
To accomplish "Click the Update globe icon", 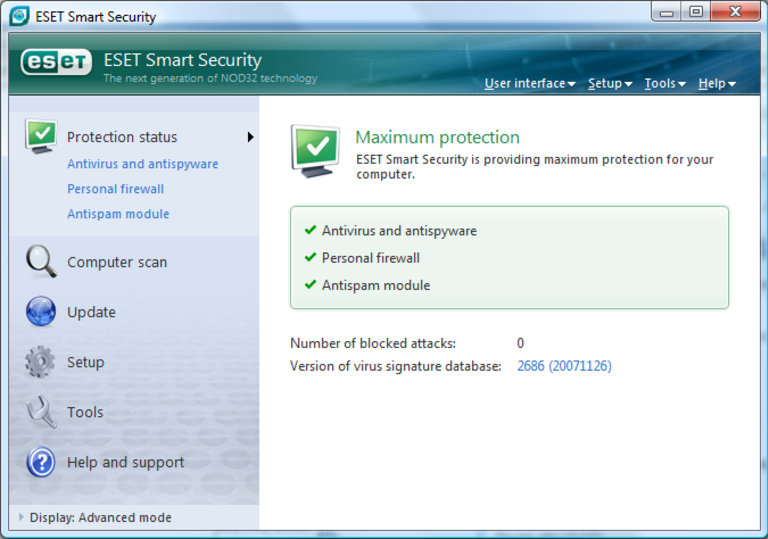I will coord(41,311).
